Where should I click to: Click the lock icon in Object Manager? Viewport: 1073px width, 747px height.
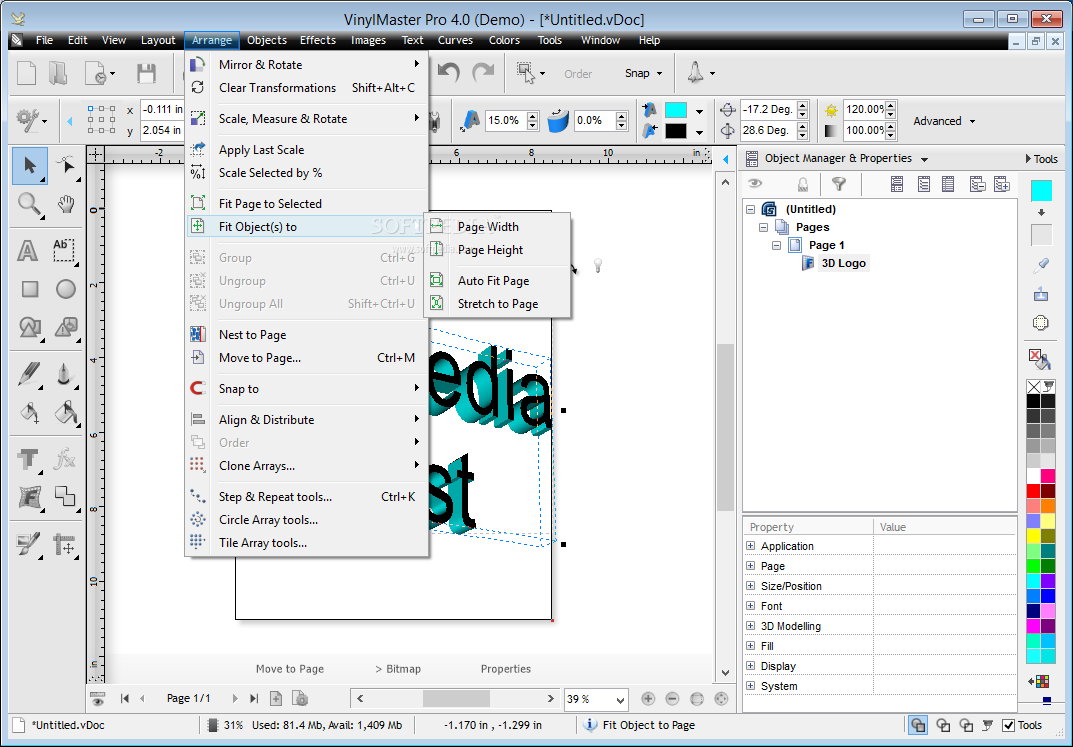coord(803,183)
